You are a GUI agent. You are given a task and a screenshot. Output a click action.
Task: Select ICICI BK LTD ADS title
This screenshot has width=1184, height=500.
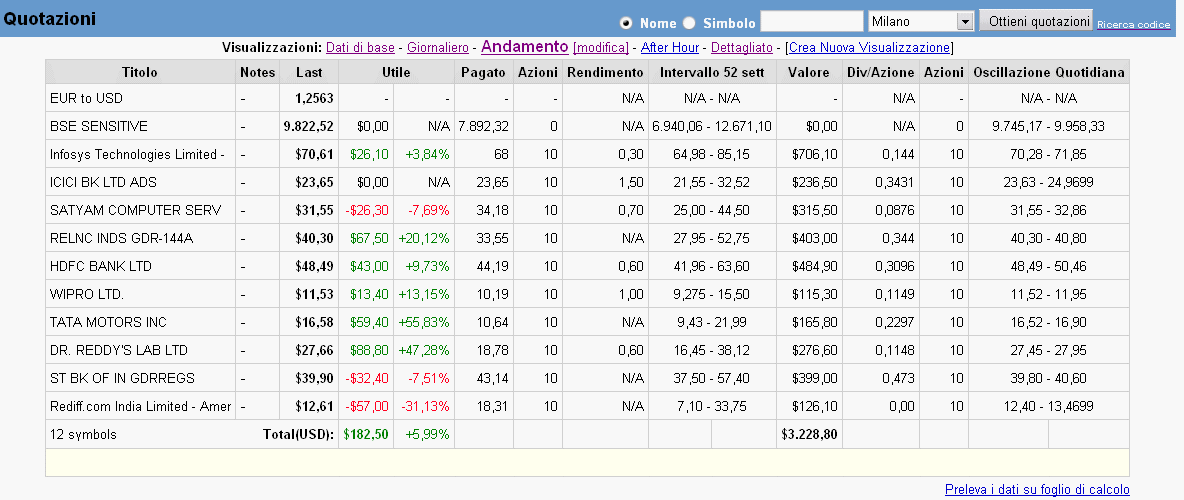click(x=103, y=182)
